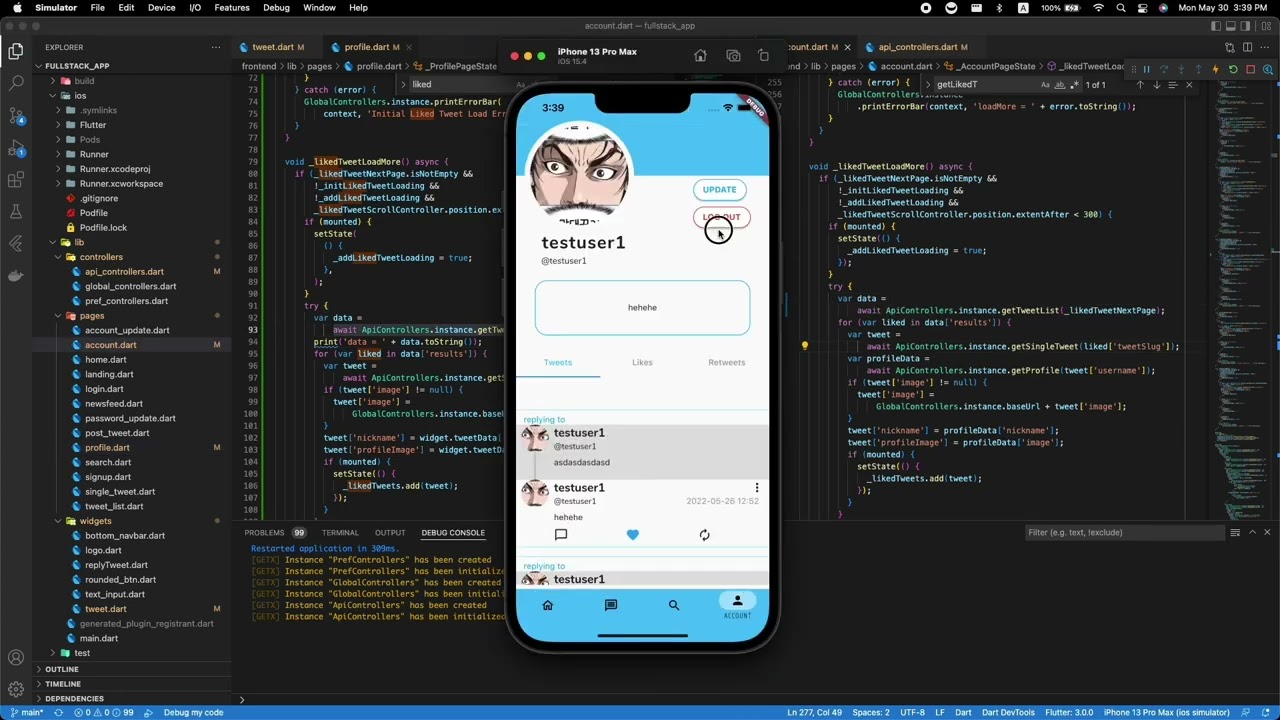
Task: Open the Testing flask icon view
Action: click(16, 212)
